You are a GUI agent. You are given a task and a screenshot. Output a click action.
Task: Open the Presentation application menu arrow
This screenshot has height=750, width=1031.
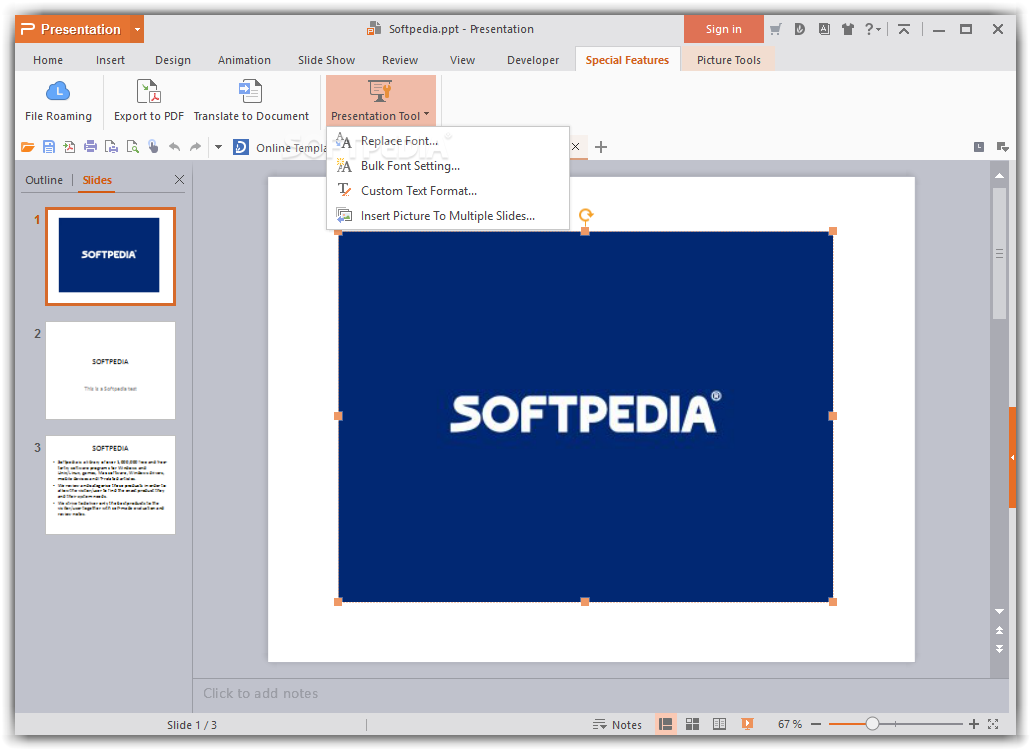(137, 29)
